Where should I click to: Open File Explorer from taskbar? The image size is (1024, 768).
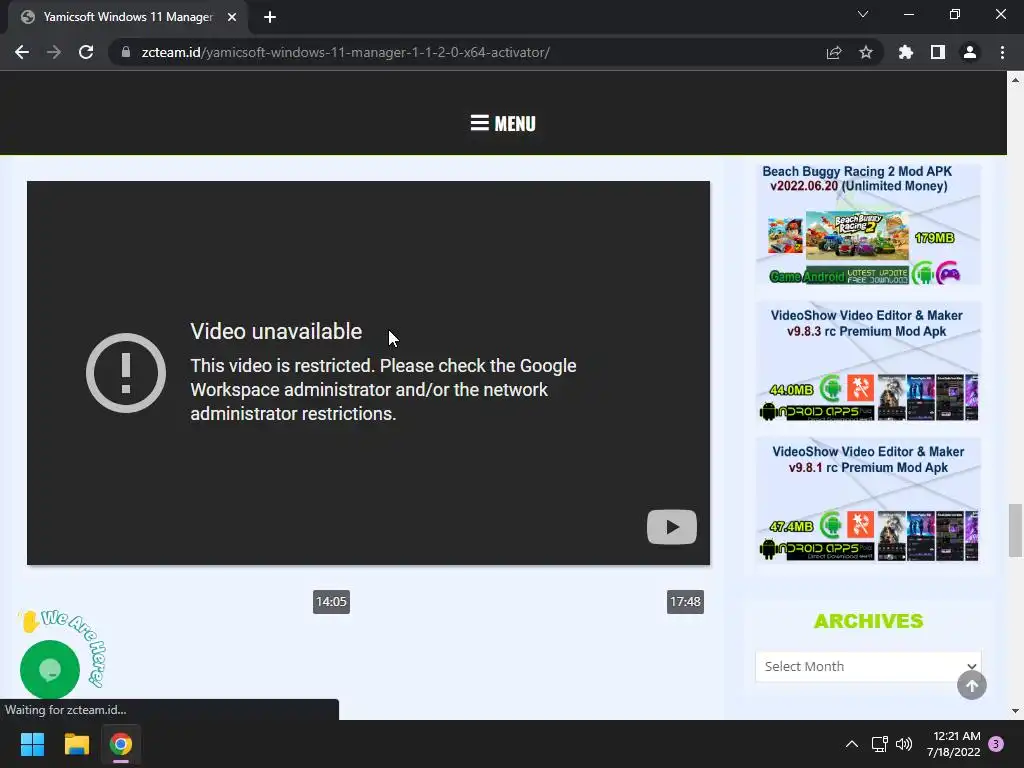(76, 744)
